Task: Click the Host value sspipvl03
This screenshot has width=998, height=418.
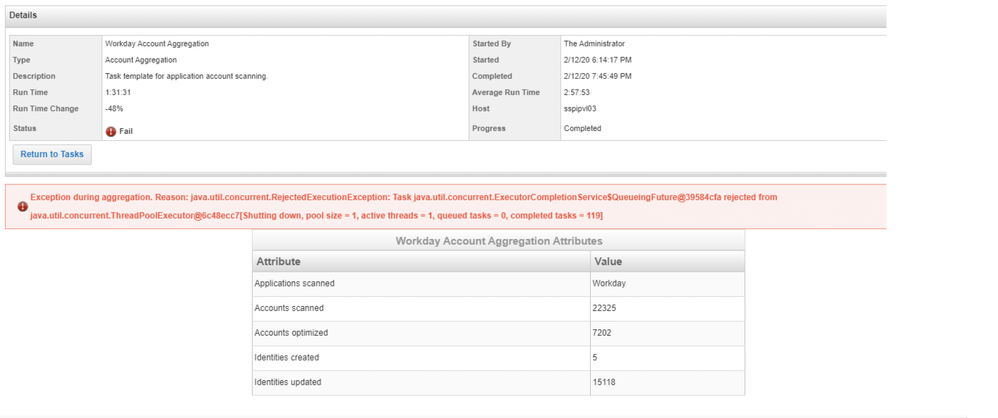Action: [x=580, y=108]
